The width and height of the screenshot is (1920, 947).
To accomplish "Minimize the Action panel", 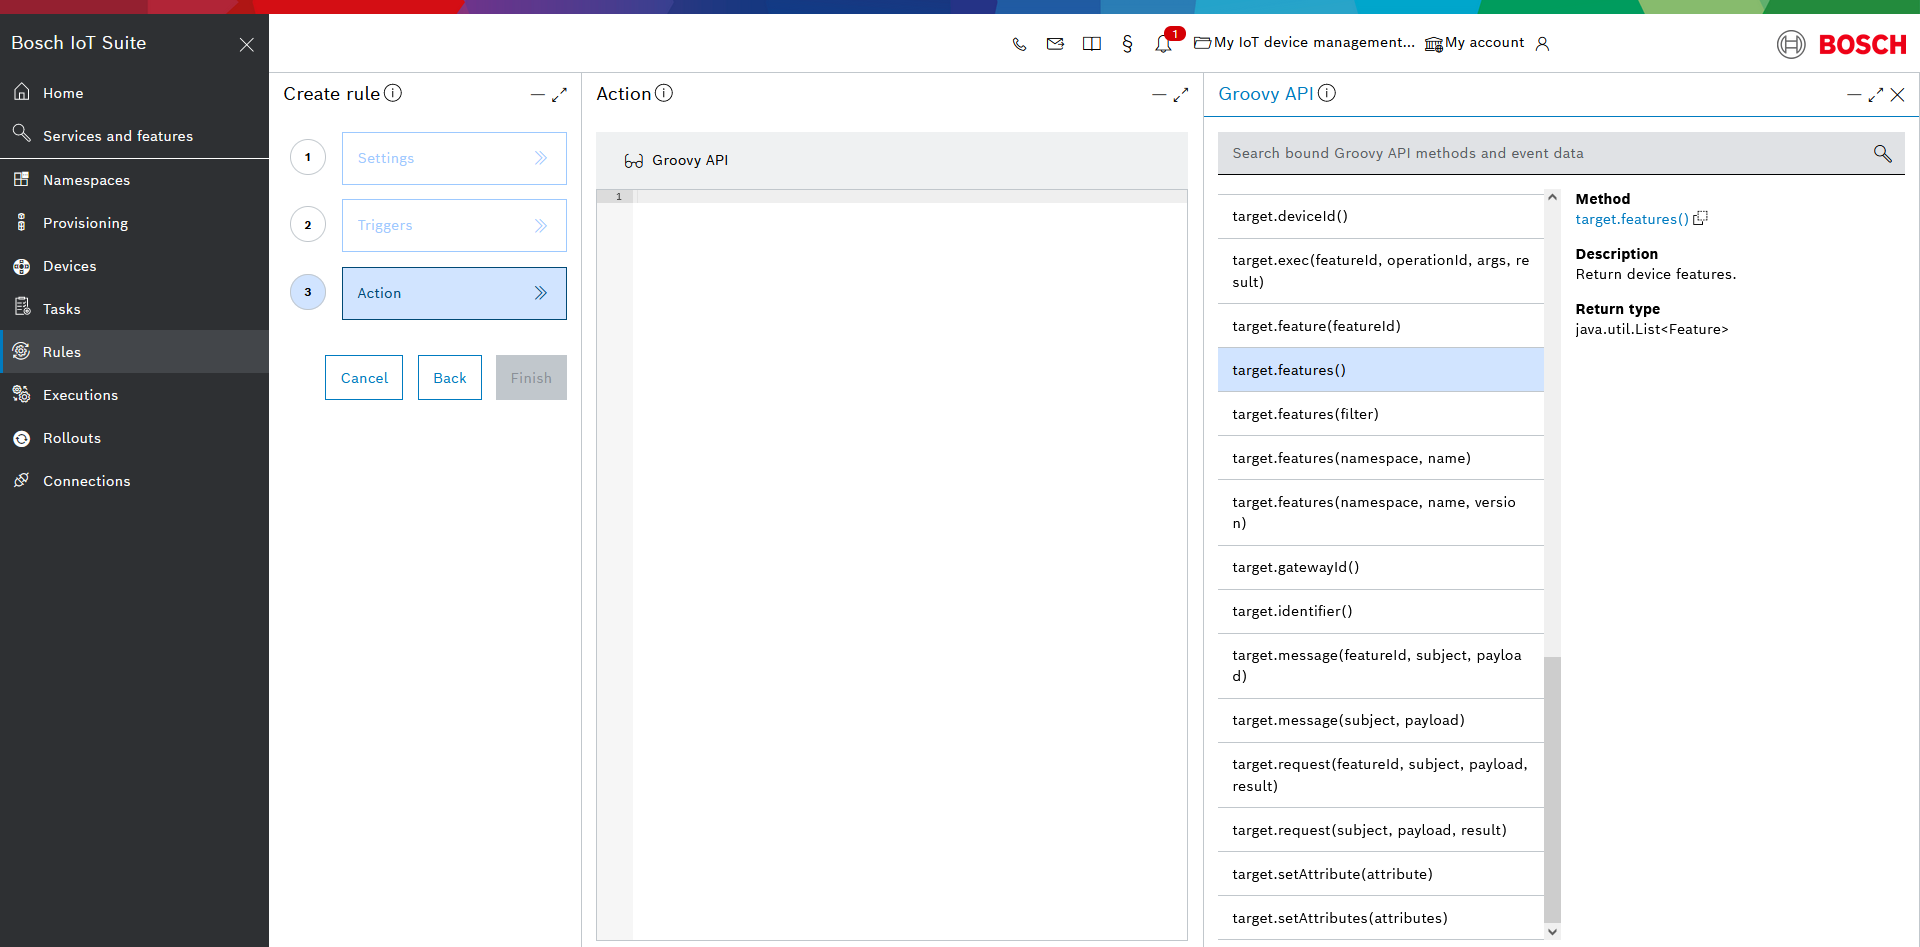I will click(1159, 95).
